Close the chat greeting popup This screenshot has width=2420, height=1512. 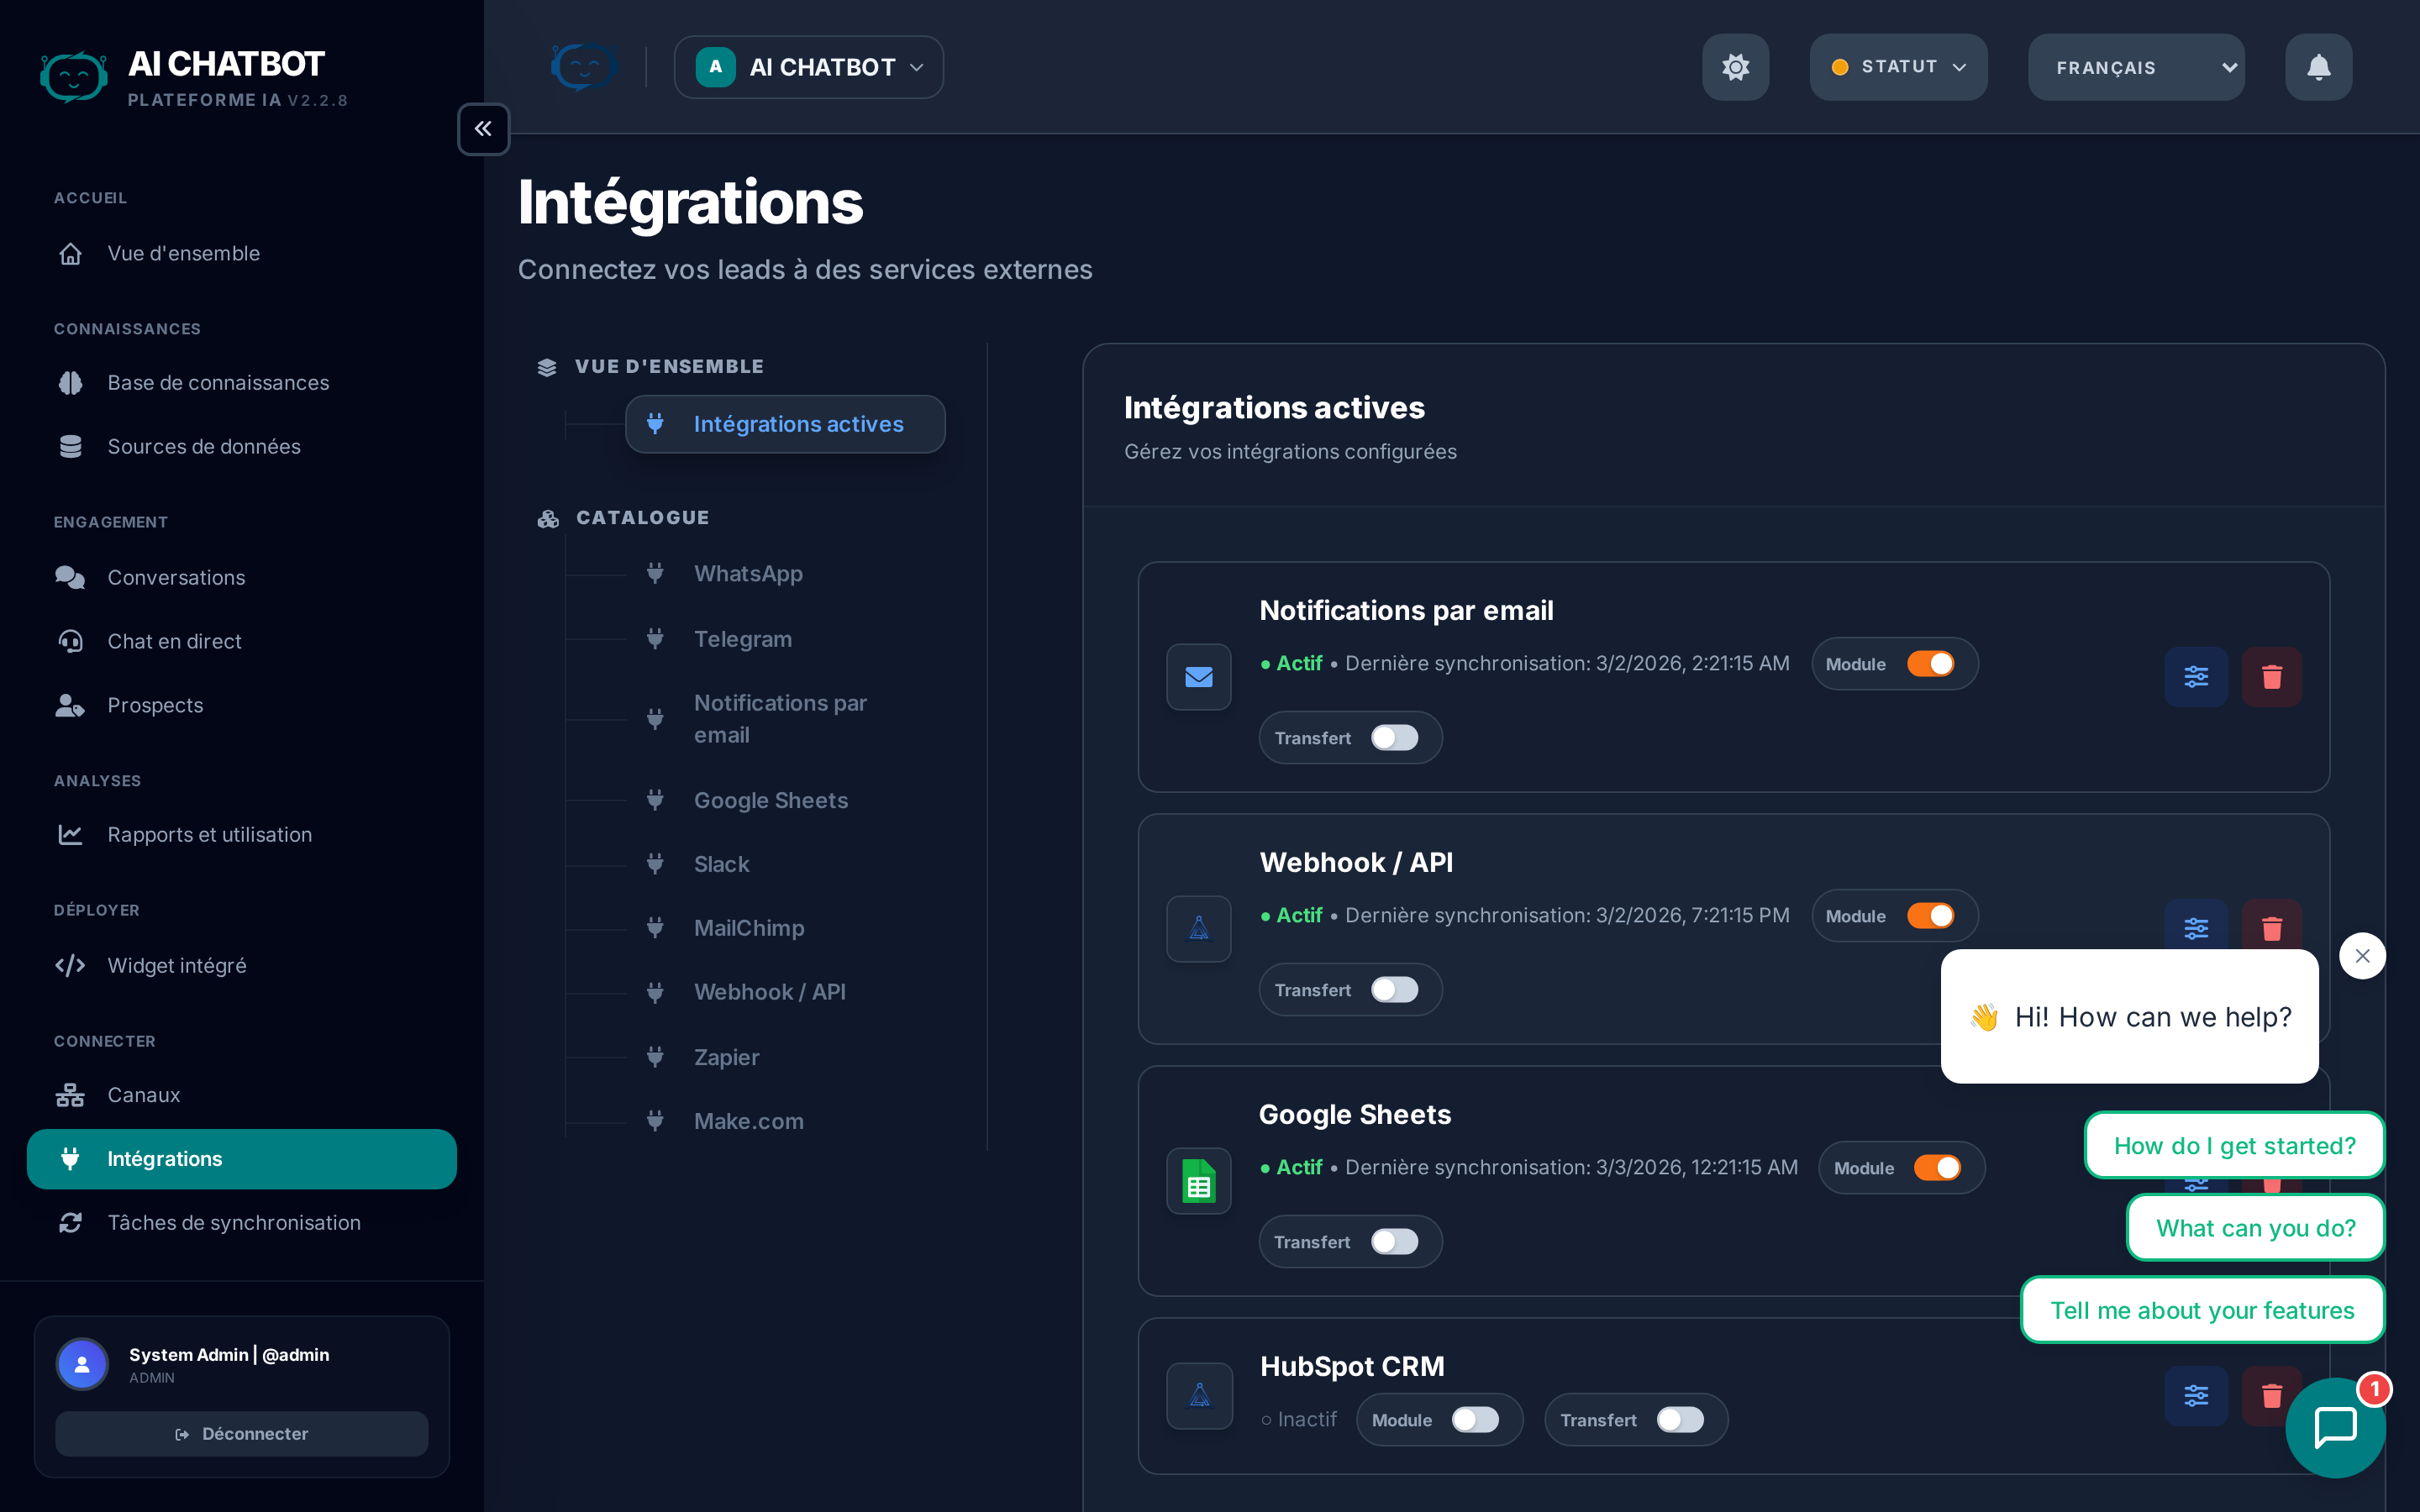pyautogui.click(x=2362, y=956)
